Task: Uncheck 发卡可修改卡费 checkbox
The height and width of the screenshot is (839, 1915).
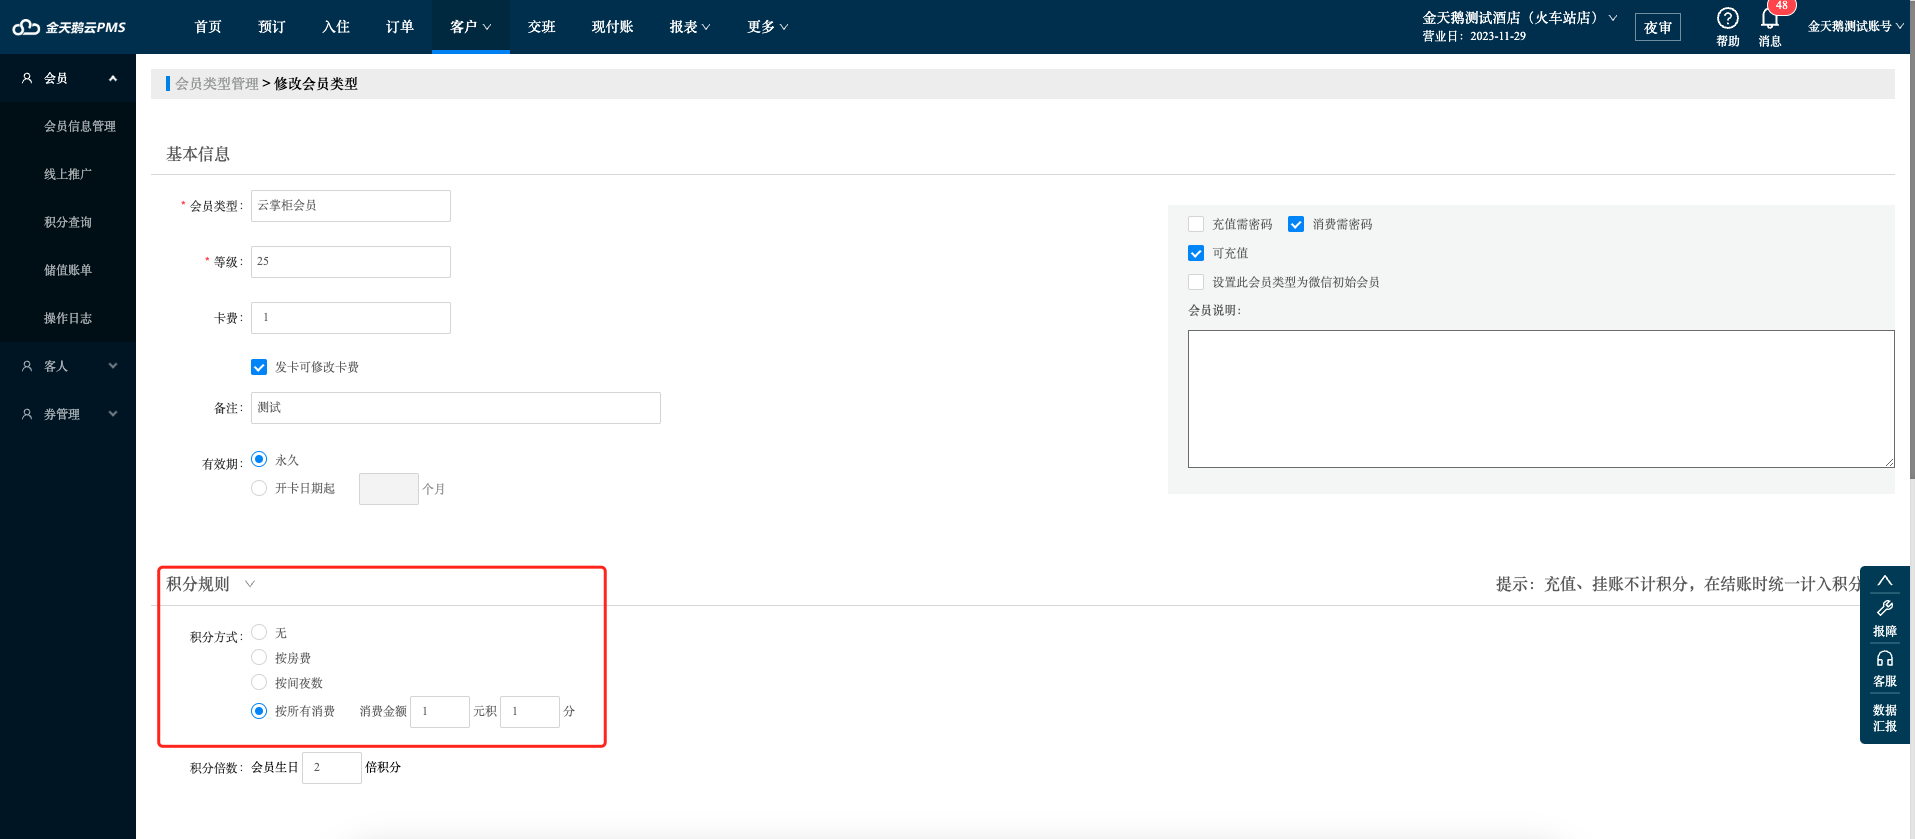Action: pyautogui.click(x=259, y=367)
